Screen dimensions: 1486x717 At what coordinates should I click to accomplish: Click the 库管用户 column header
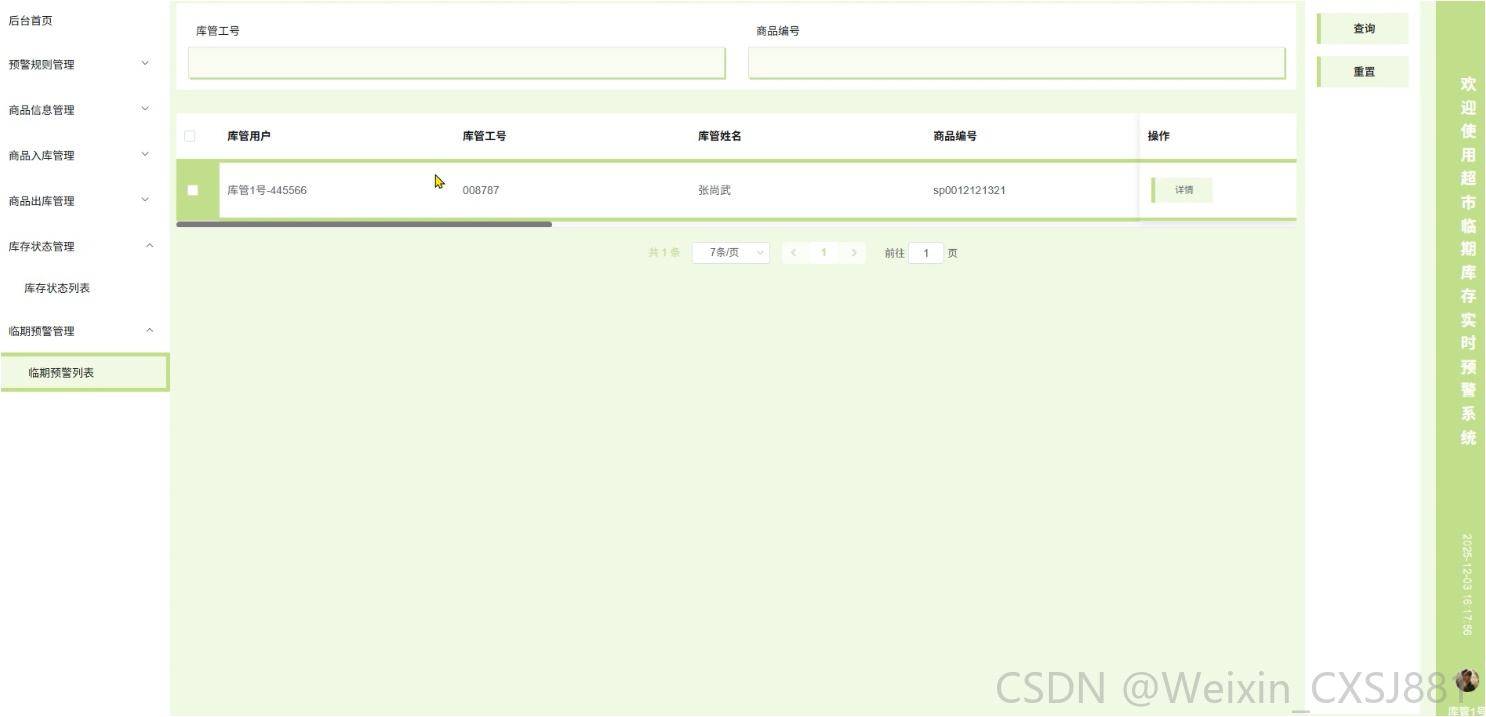click(x=249, y=136)
